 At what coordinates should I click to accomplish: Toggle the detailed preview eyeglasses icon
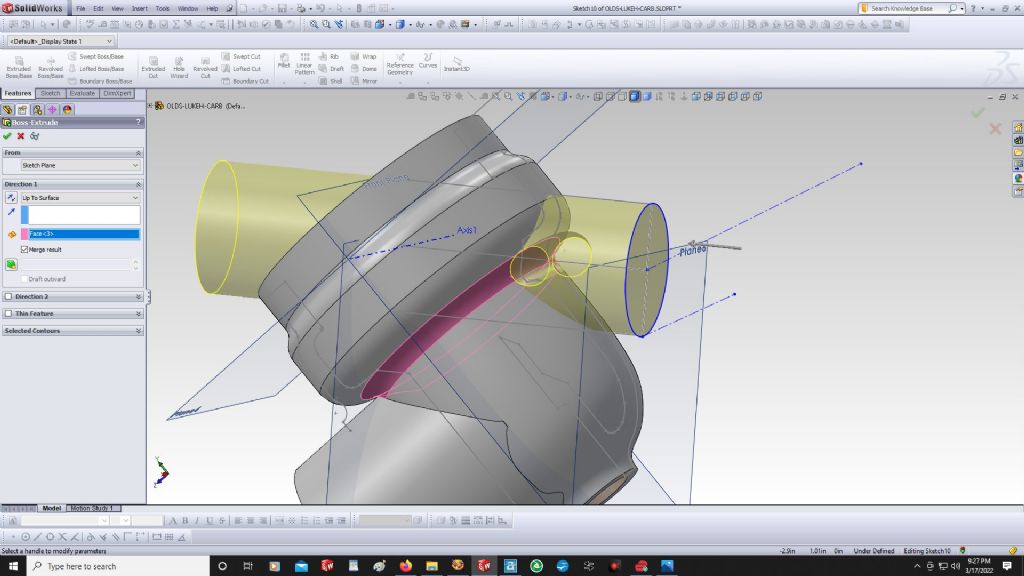(35, 136)
